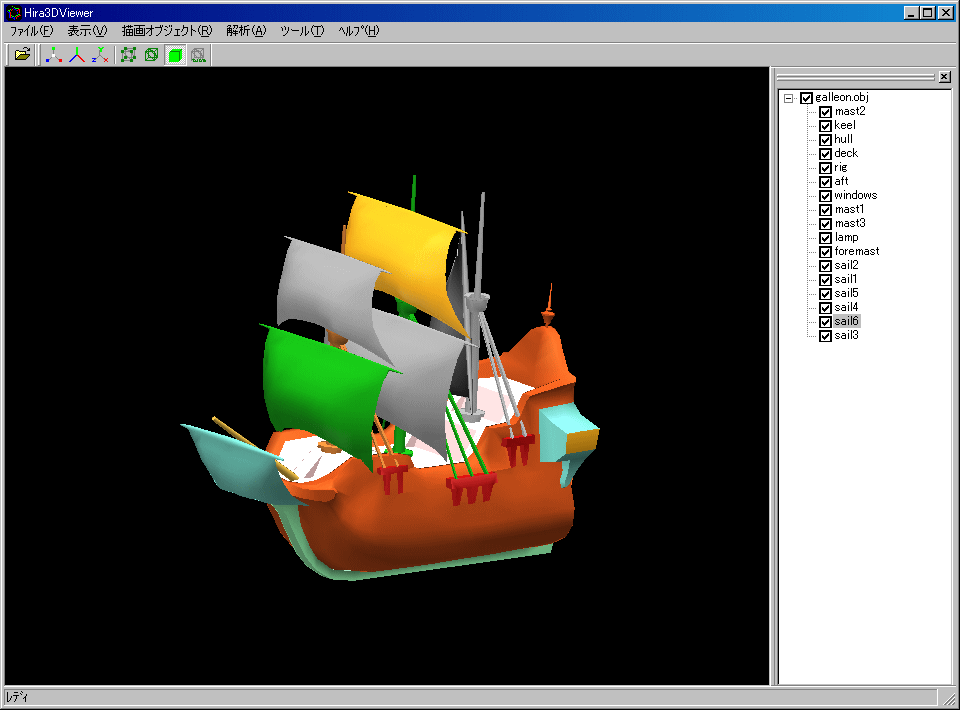Hide the lamp object via checkbox
960x710 pixels.
(825, 238)
